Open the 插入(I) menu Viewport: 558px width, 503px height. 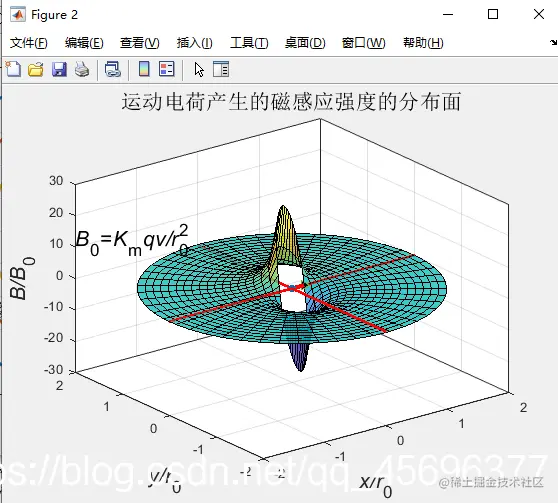[x=195, y=43]
